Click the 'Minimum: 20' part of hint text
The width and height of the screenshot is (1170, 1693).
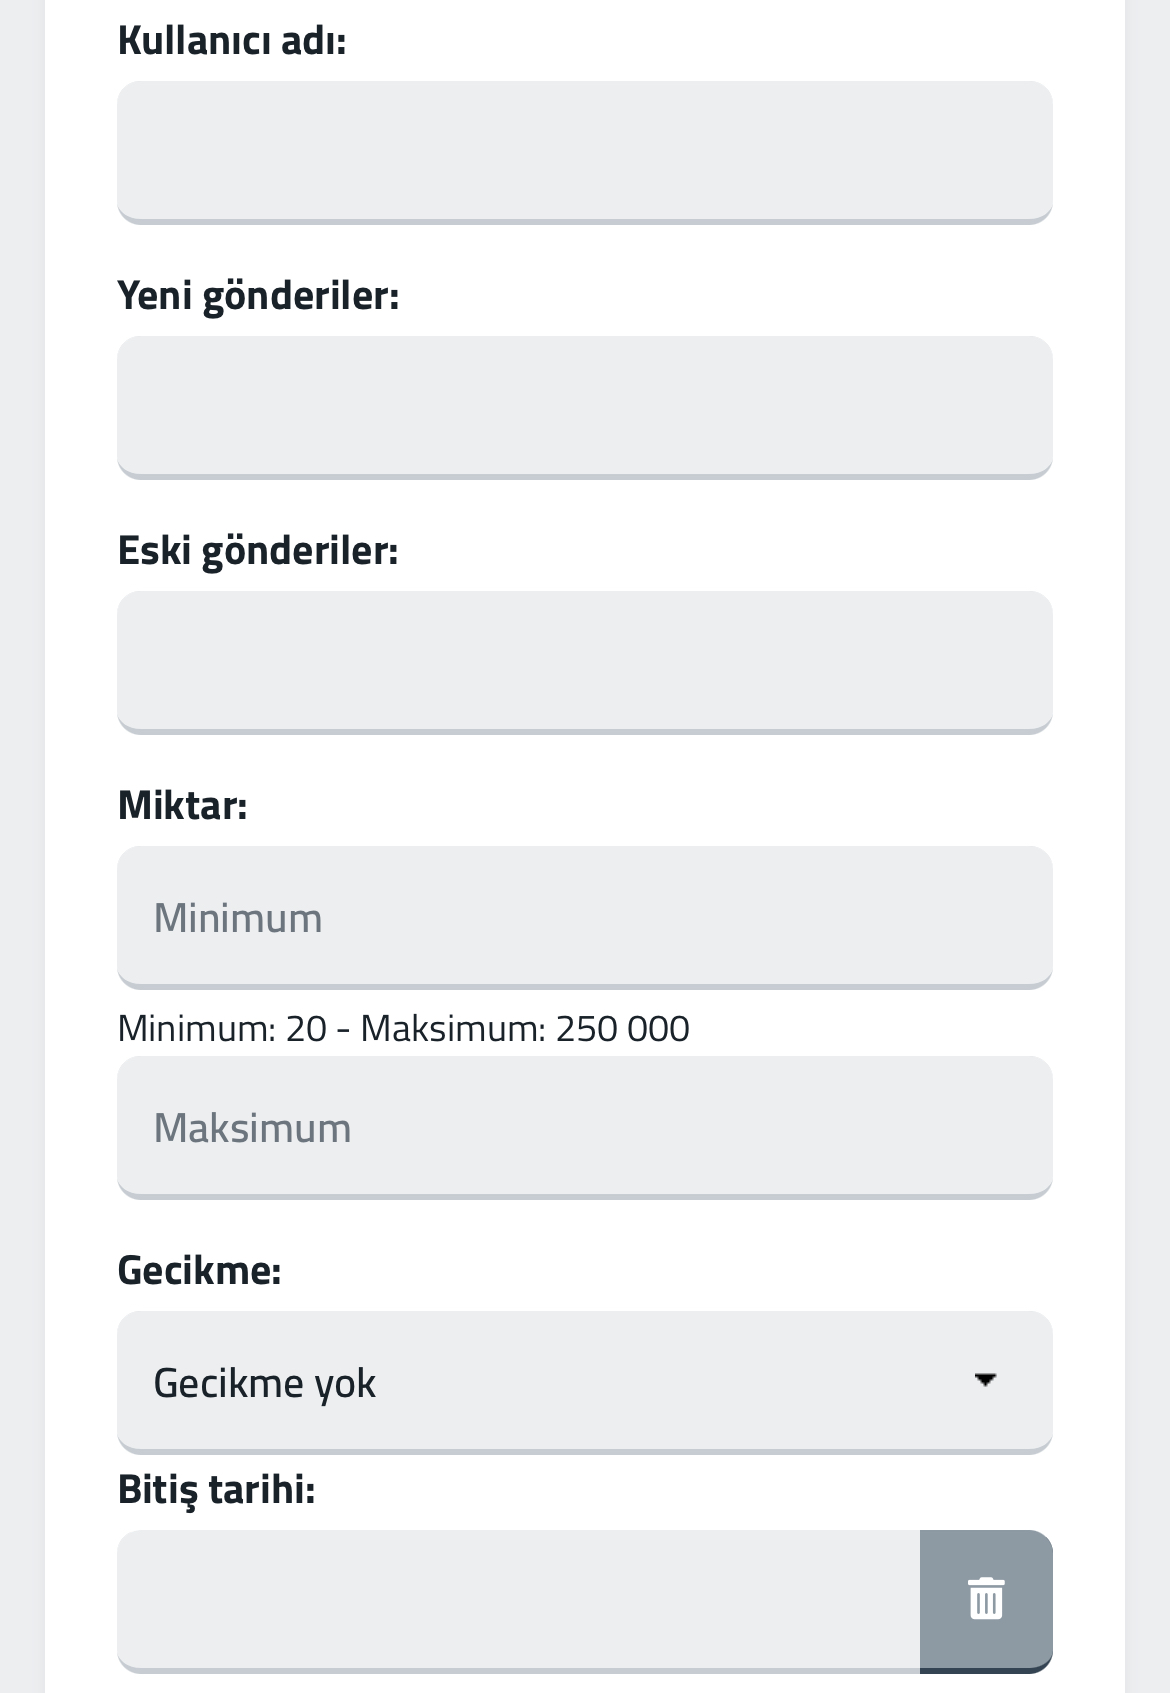point(222,1029)
